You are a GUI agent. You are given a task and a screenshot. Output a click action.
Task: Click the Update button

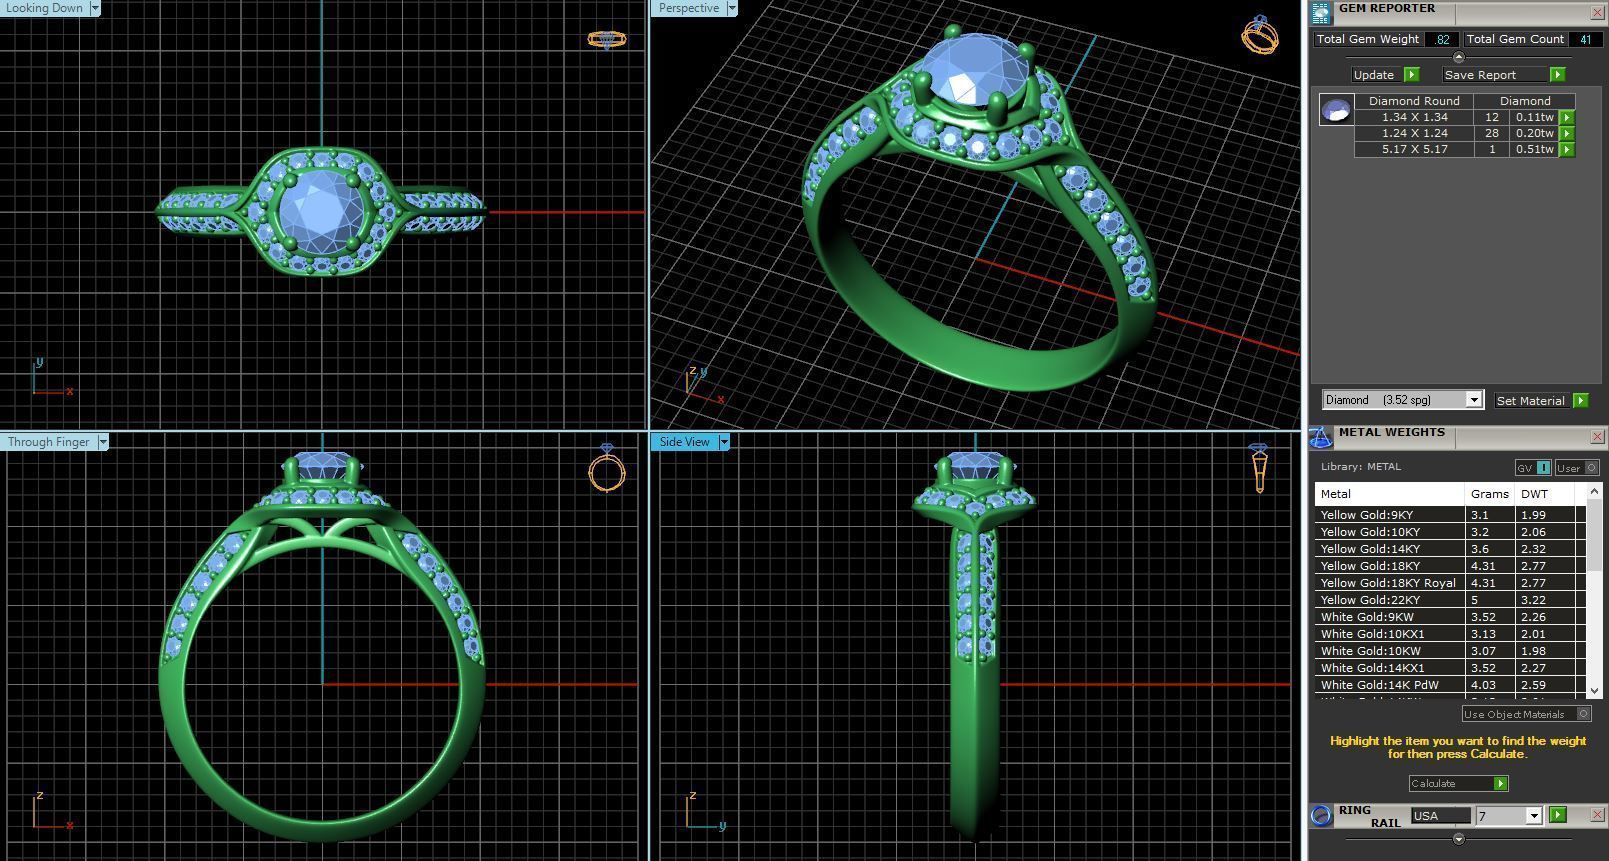pos(1374,75)
